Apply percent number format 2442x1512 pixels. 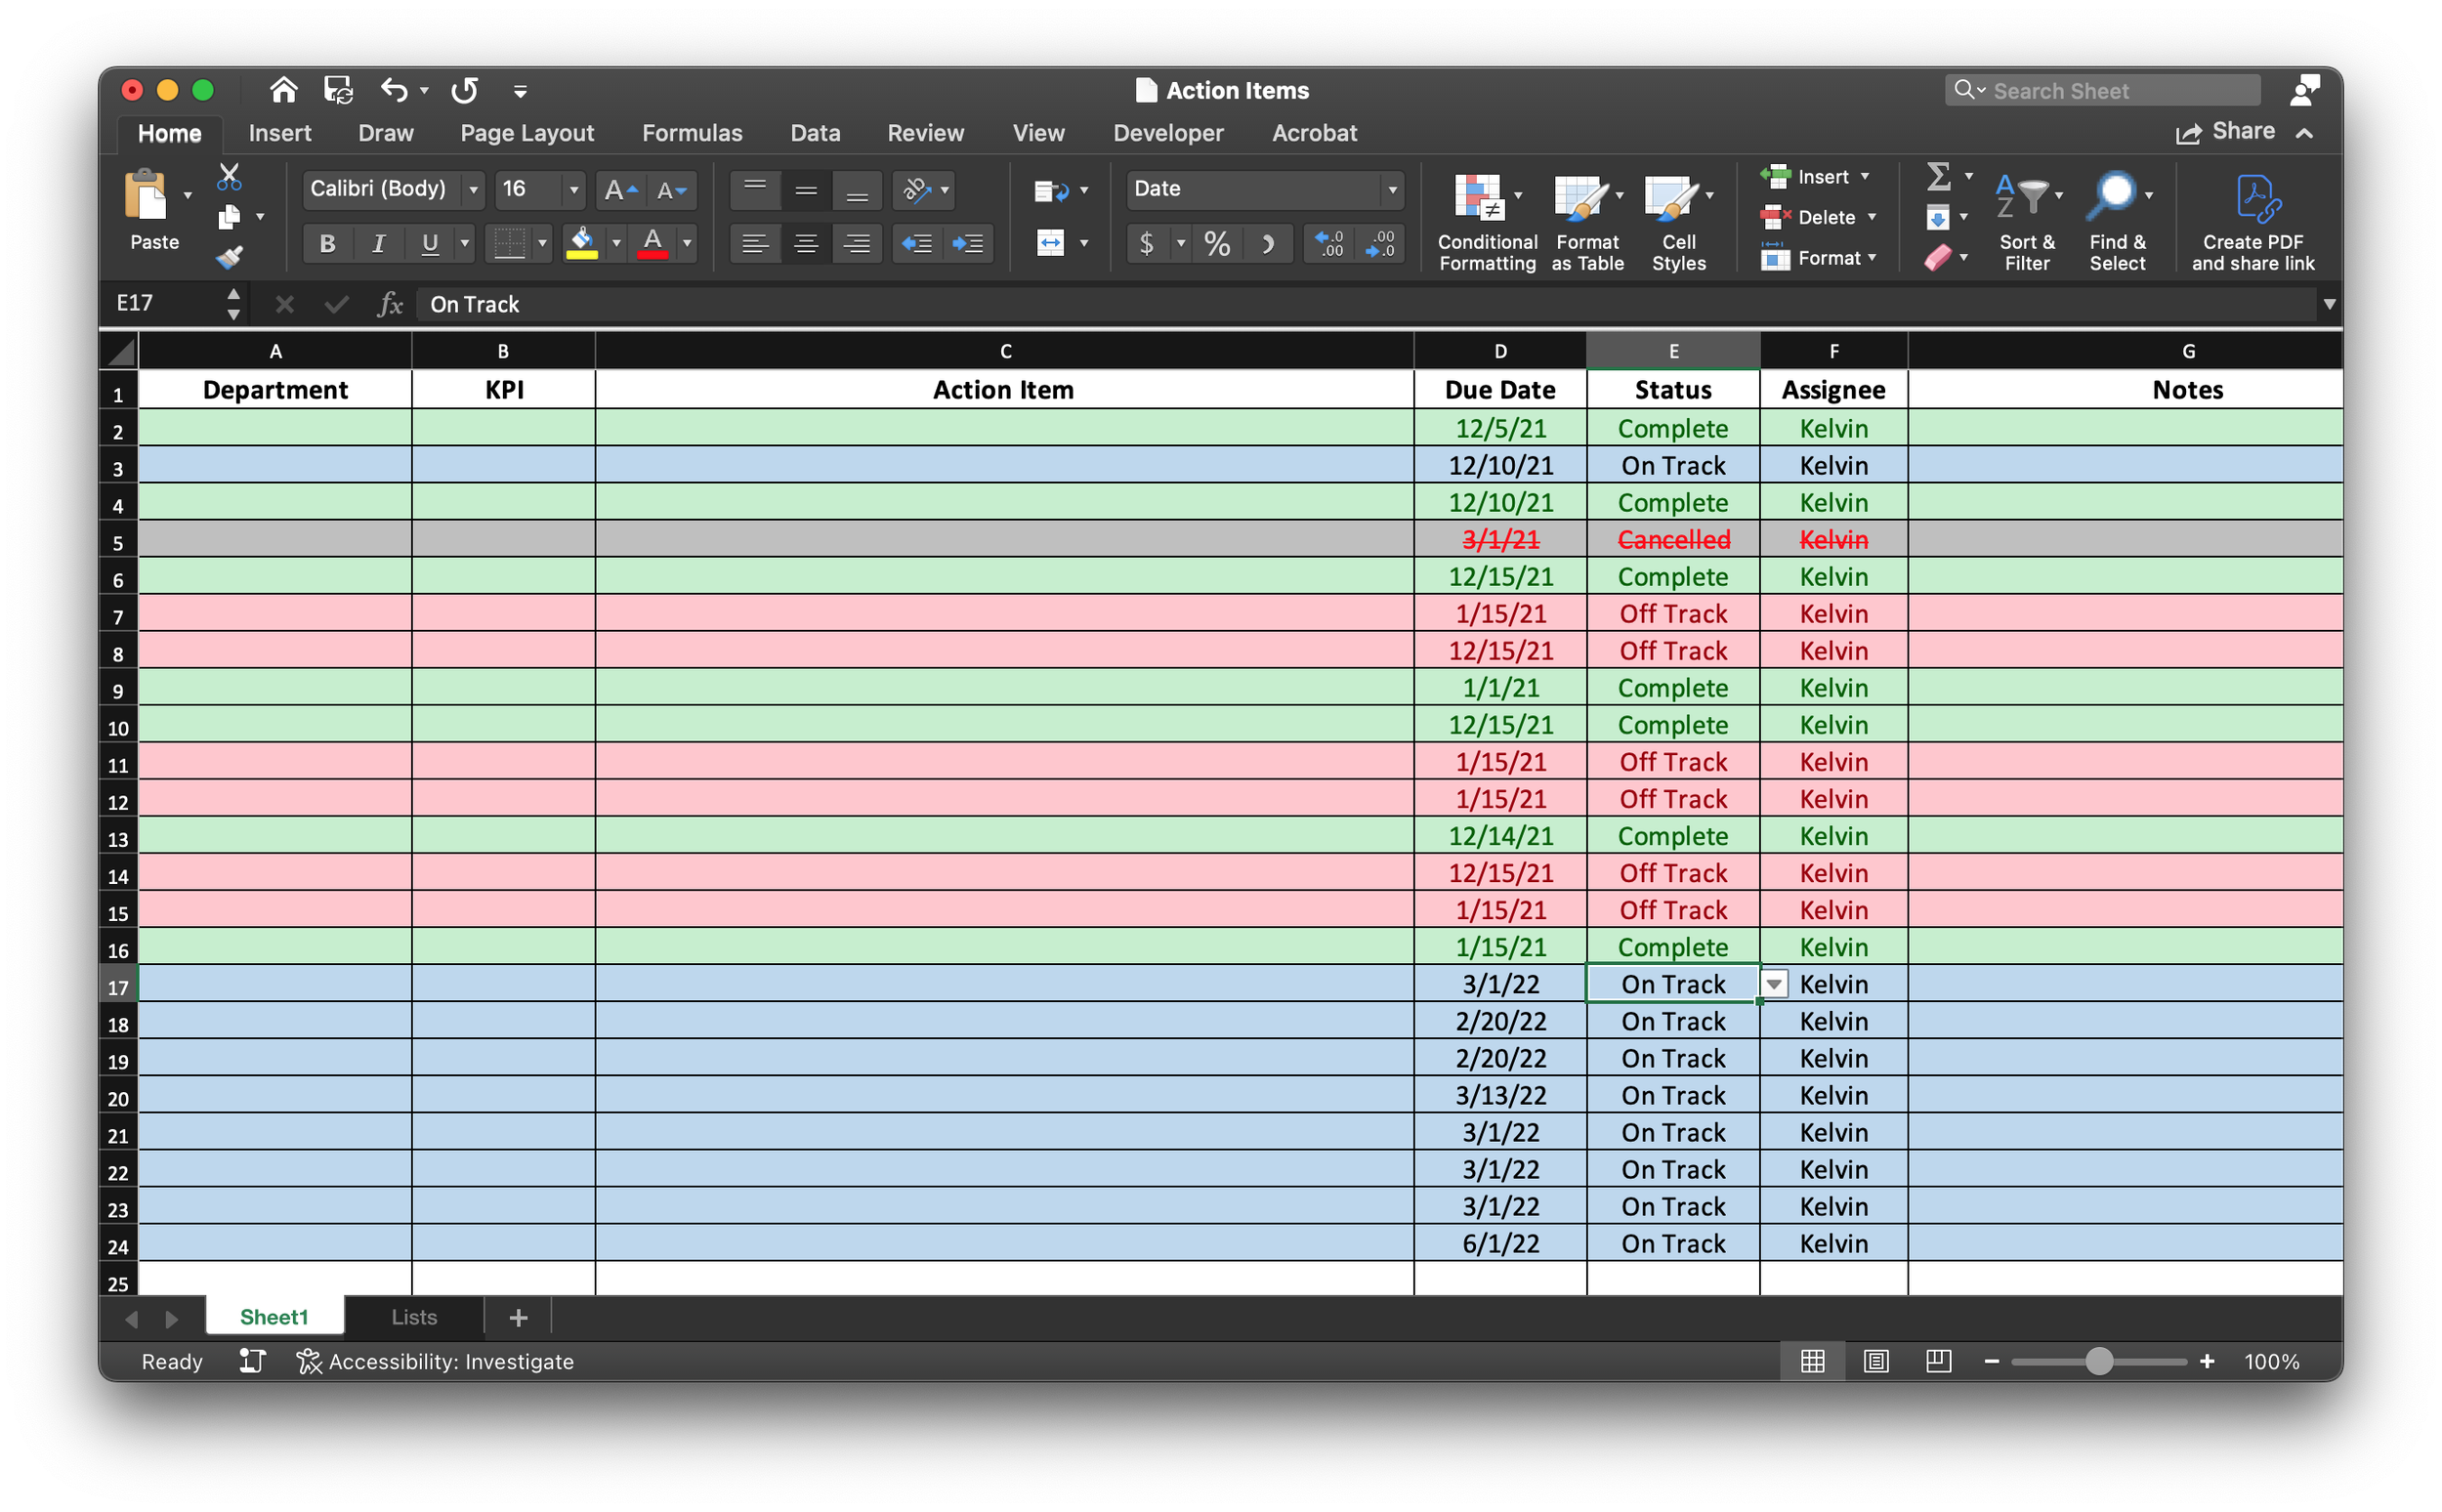point(1216,243)
